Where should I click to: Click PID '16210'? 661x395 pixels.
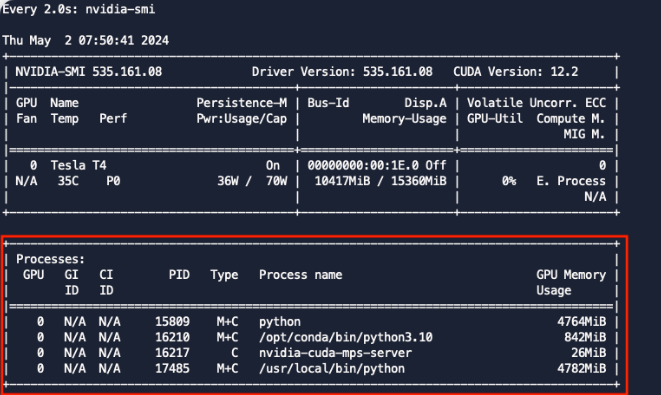(x=172, y=337)
